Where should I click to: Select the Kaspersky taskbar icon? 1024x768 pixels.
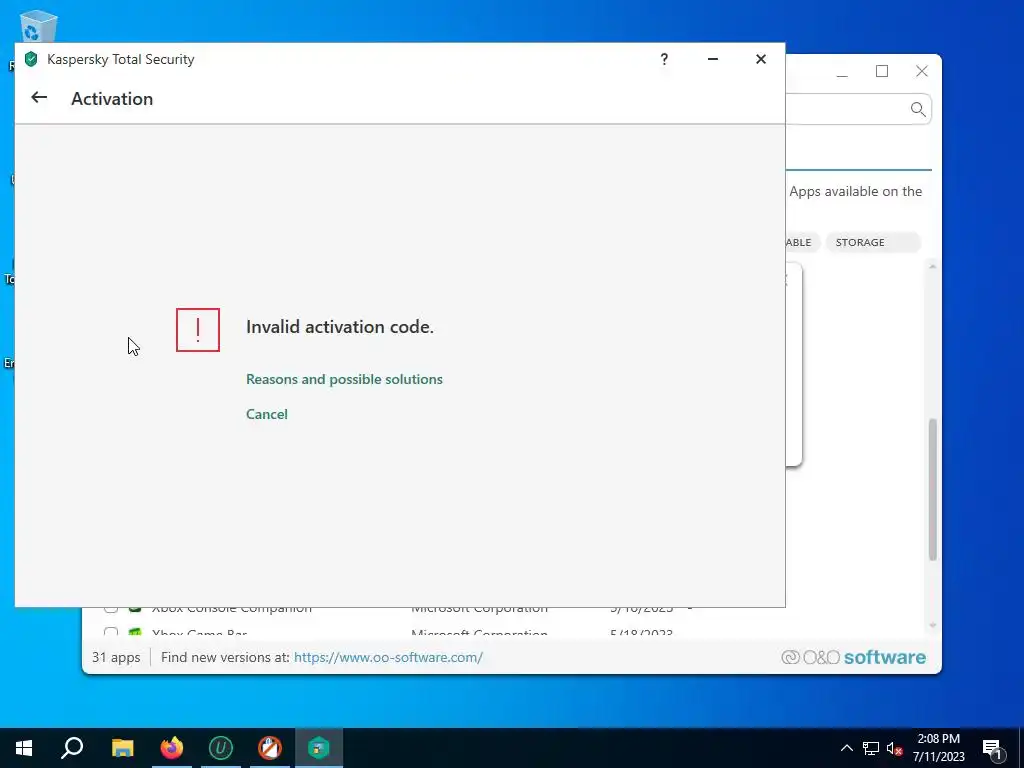coord(319,748)
